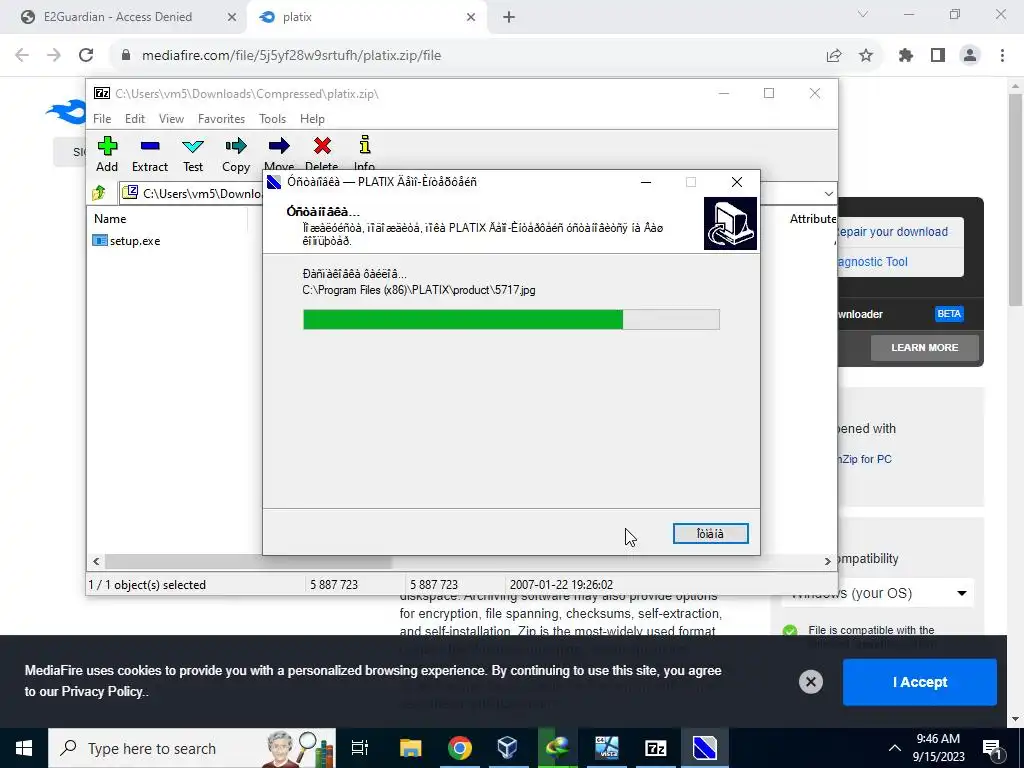Switch to the E2Guardian - Access Denied tab

pos(118,17)
